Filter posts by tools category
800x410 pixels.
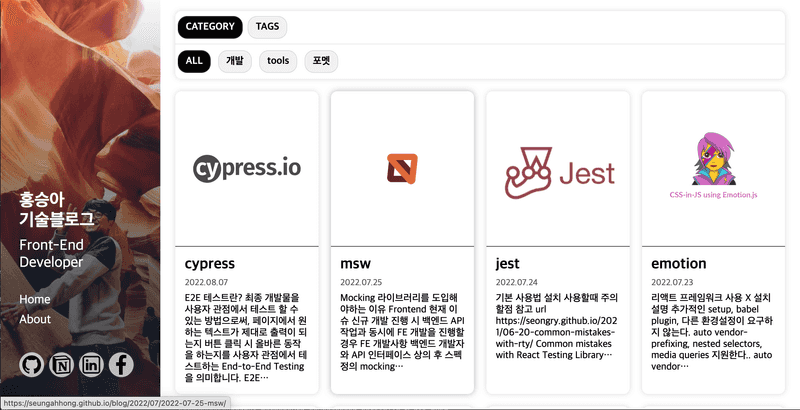tap(278, 61)
